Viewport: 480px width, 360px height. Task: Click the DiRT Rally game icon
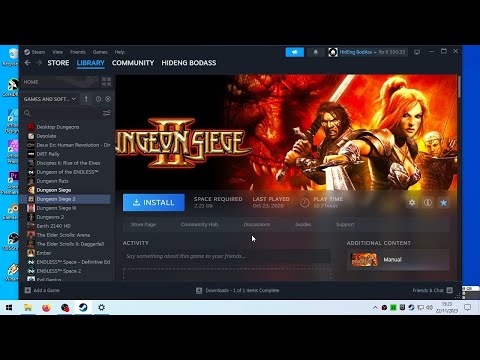(x=31, y=154)
